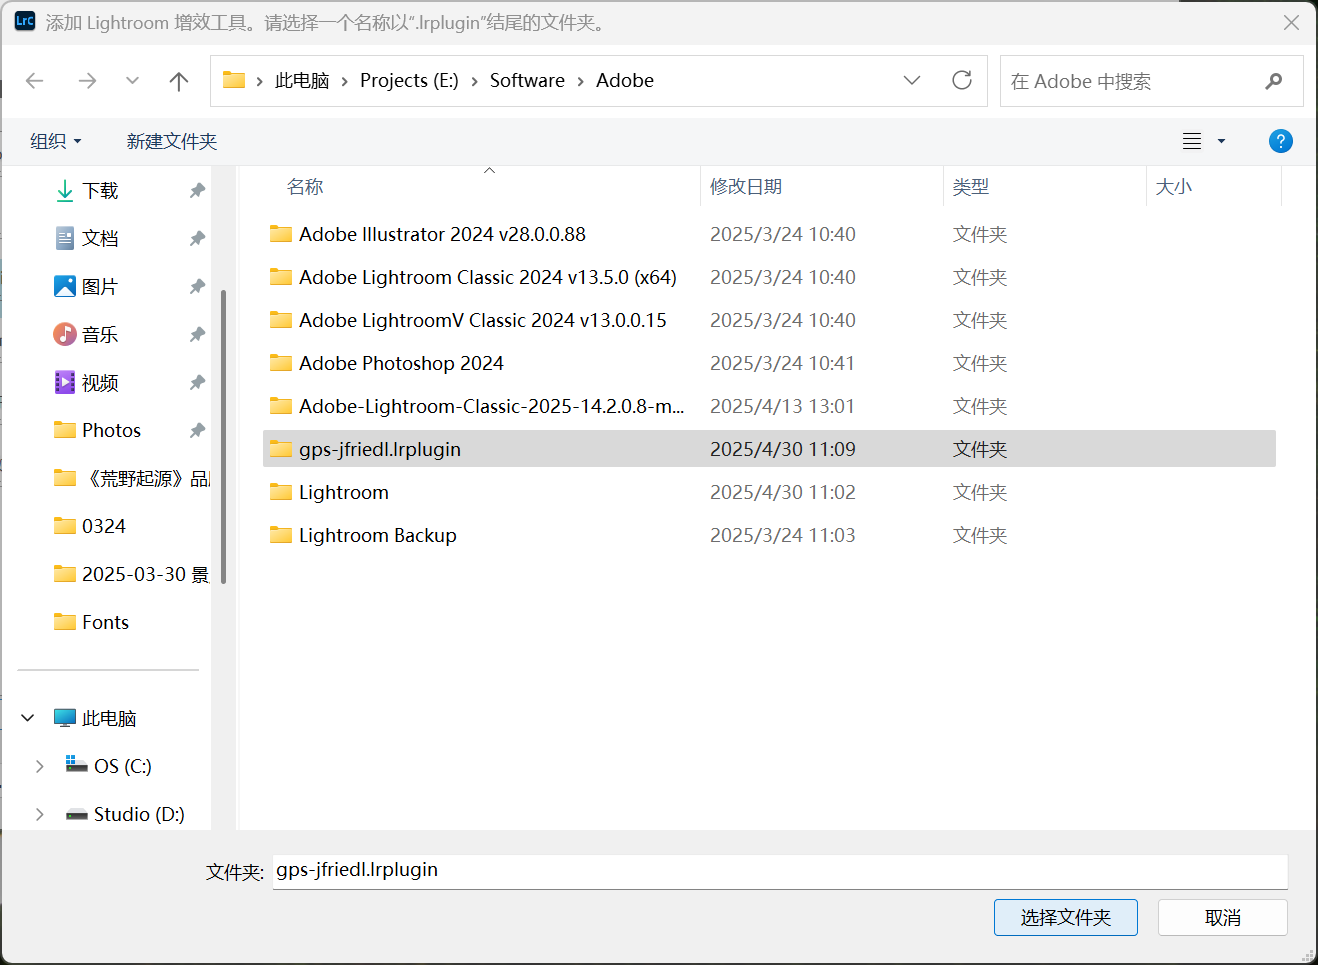Go up one folder level

[x=179, y=81]
